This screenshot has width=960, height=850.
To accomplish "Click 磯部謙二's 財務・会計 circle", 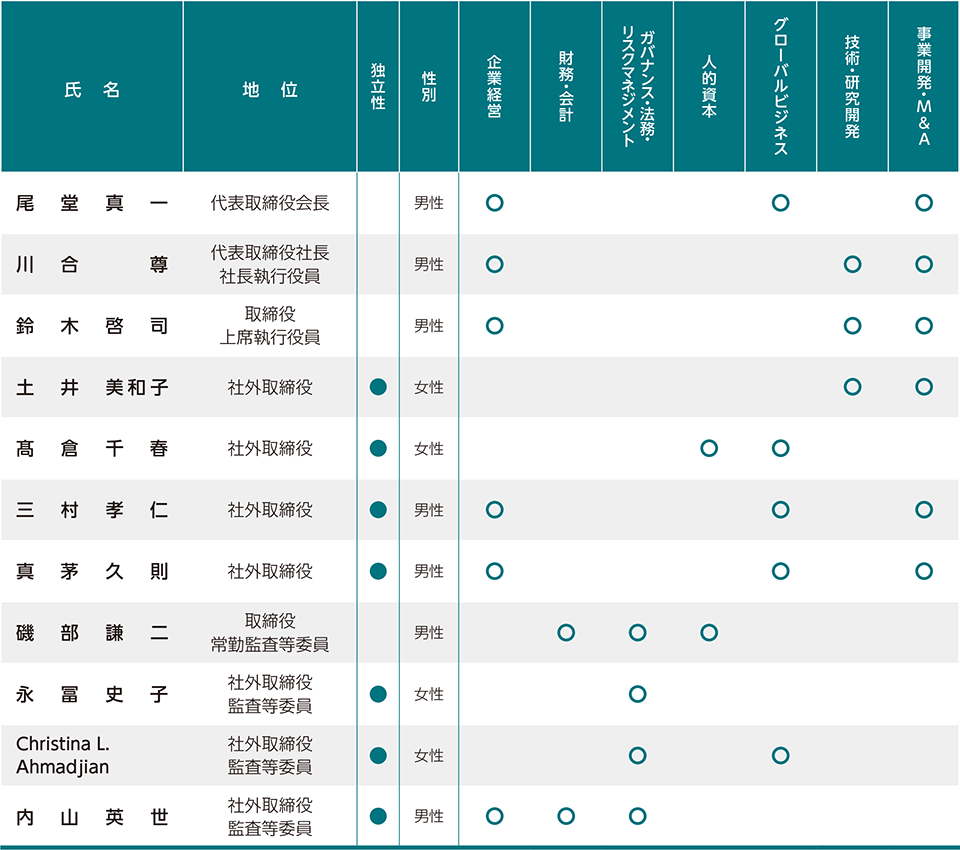I will tap(566, 633).
